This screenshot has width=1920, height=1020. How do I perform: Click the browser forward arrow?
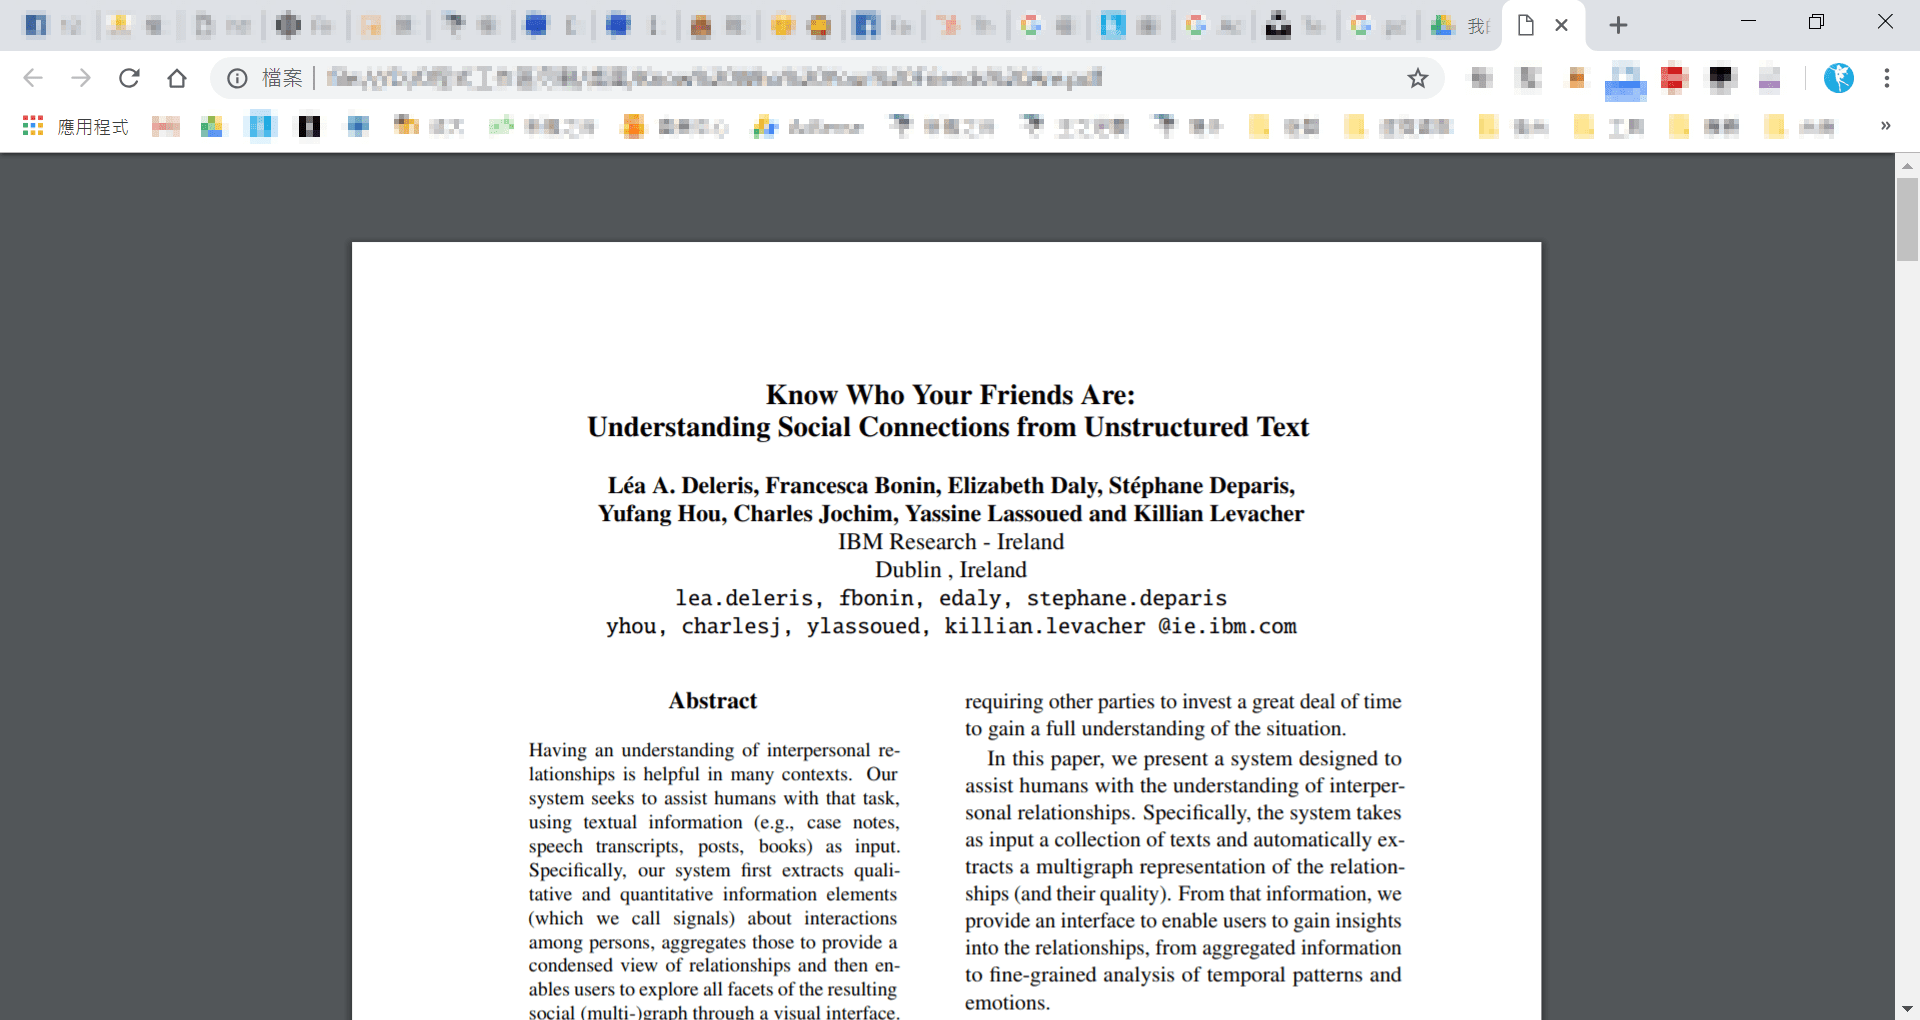81,78
